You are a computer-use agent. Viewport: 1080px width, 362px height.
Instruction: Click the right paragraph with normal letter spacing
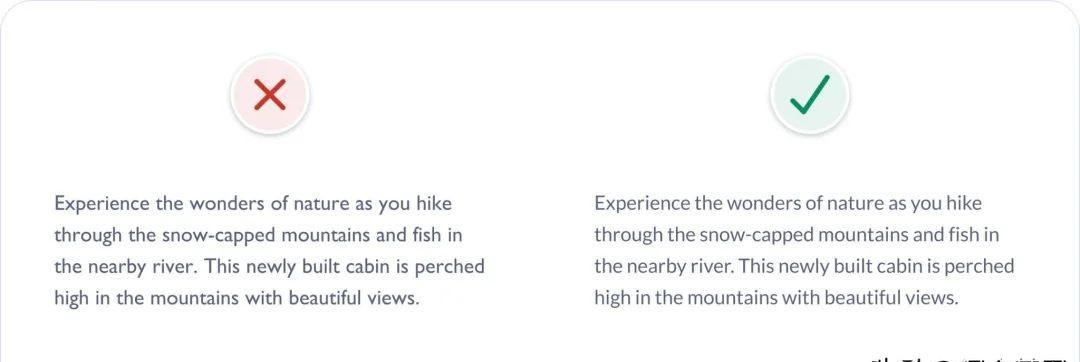804,251
